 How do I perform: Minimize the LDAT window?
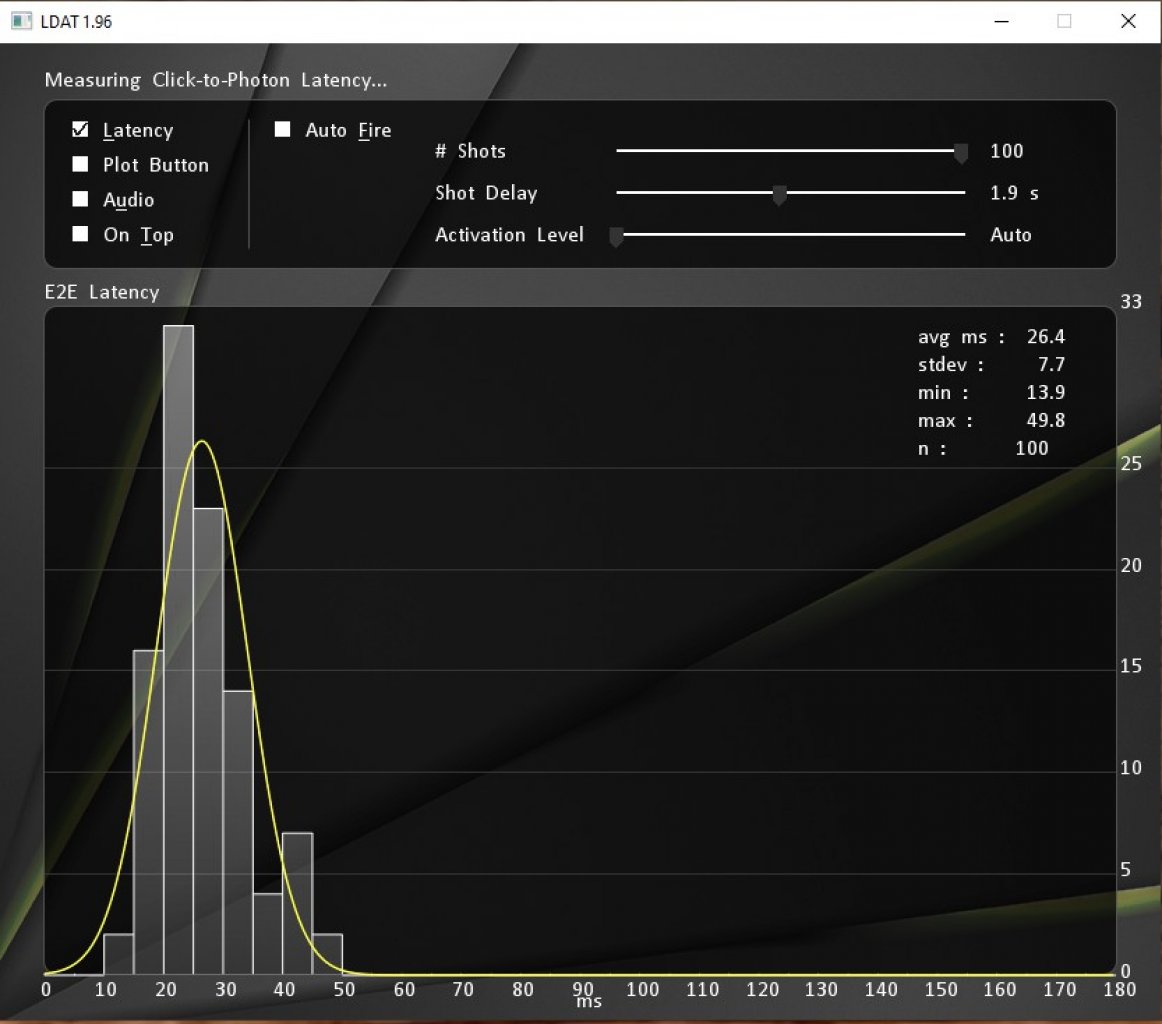coord(1001,21)
